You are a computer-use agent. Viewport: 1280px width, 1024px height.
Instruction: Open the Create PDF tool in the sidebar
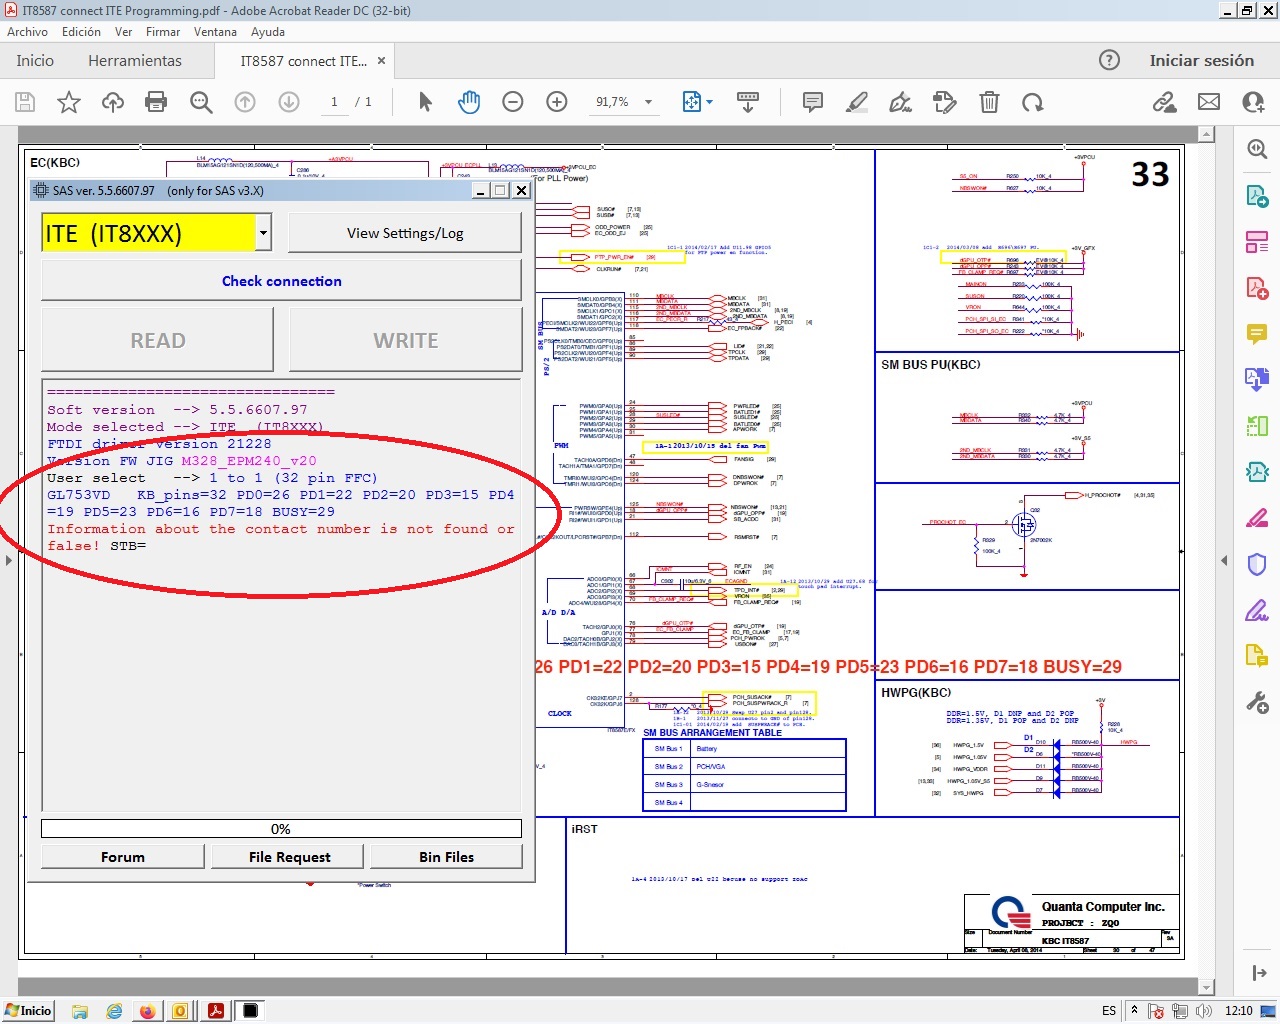click(x=1257, y=288)
